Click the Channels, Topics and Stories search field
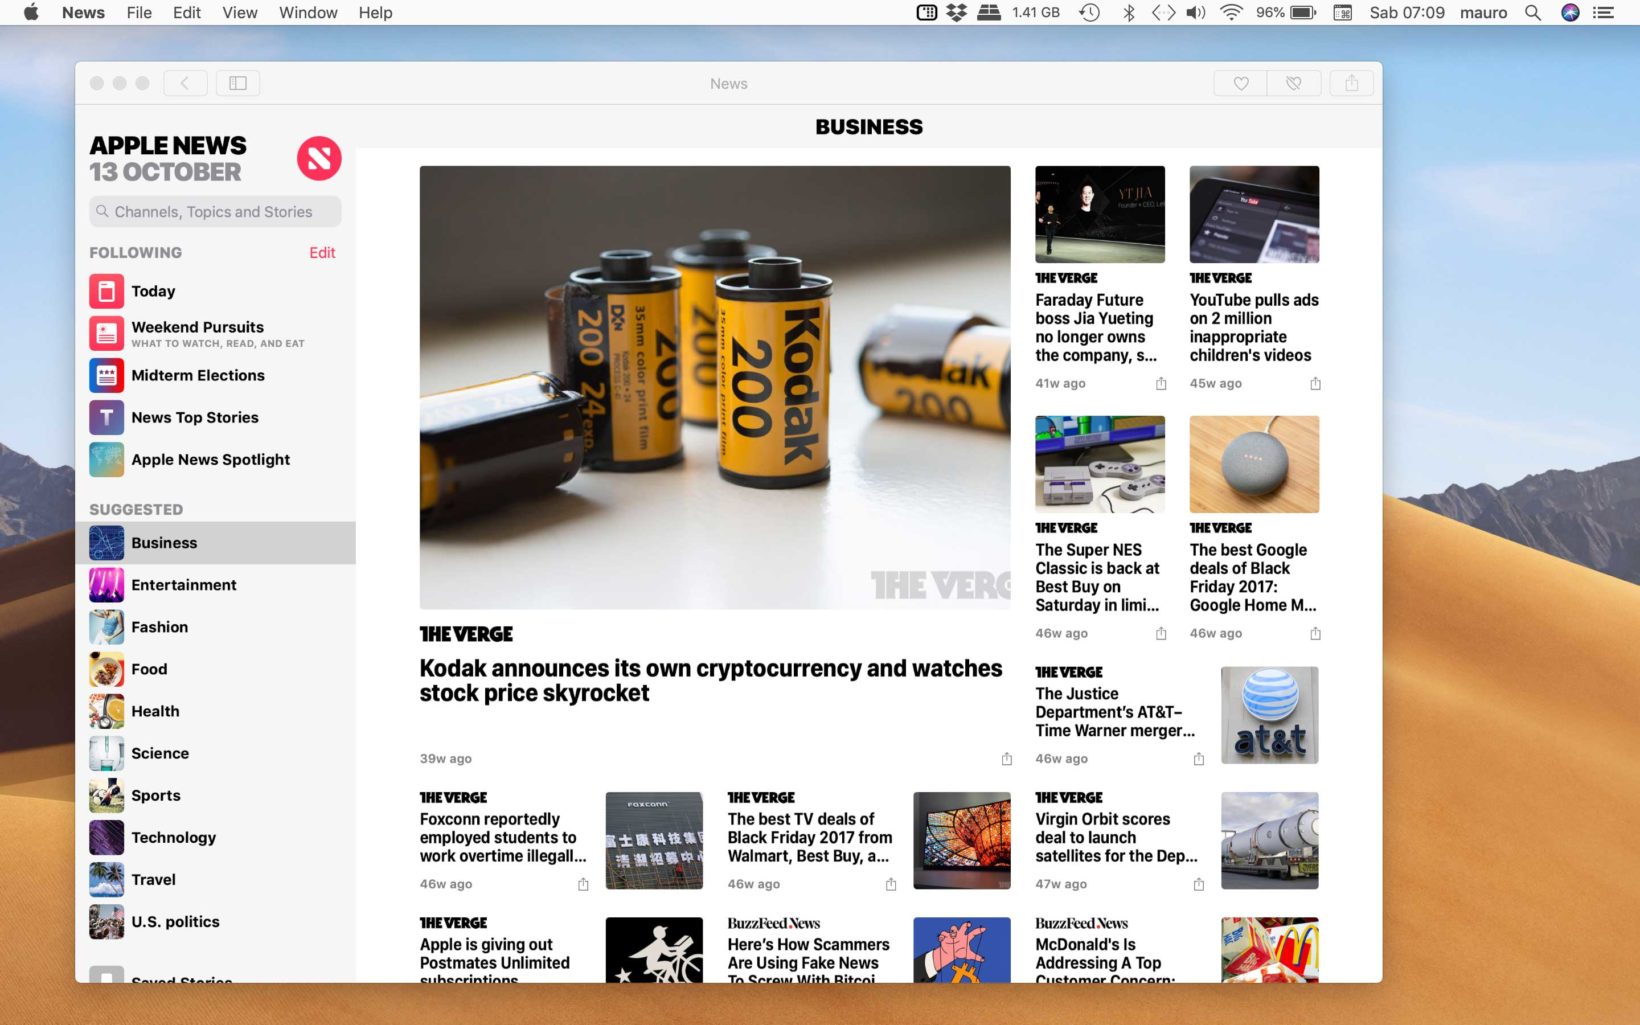 point(215,211)
